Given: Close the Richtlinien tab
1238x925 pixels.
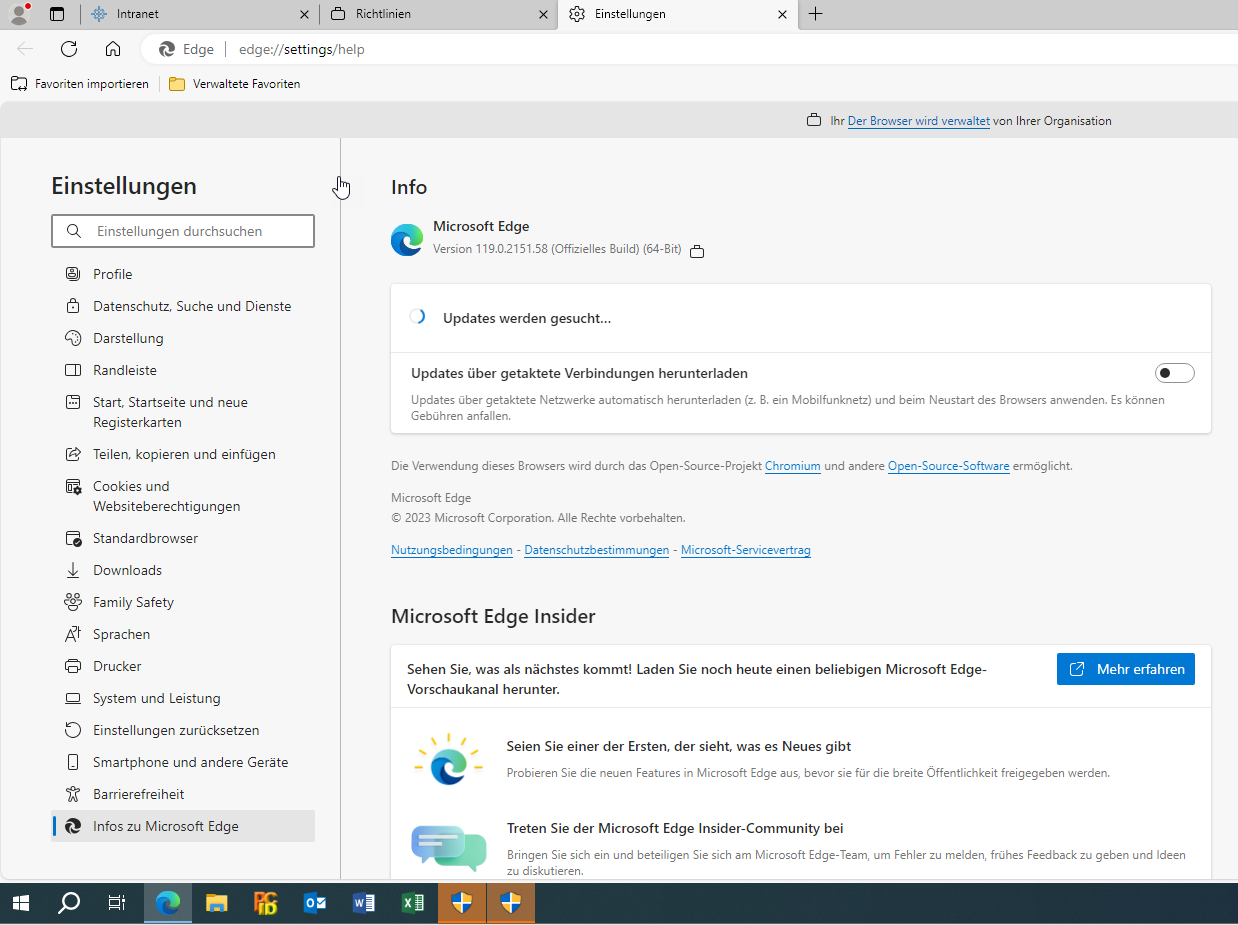Looking at the screenshot, I should 543,14.
